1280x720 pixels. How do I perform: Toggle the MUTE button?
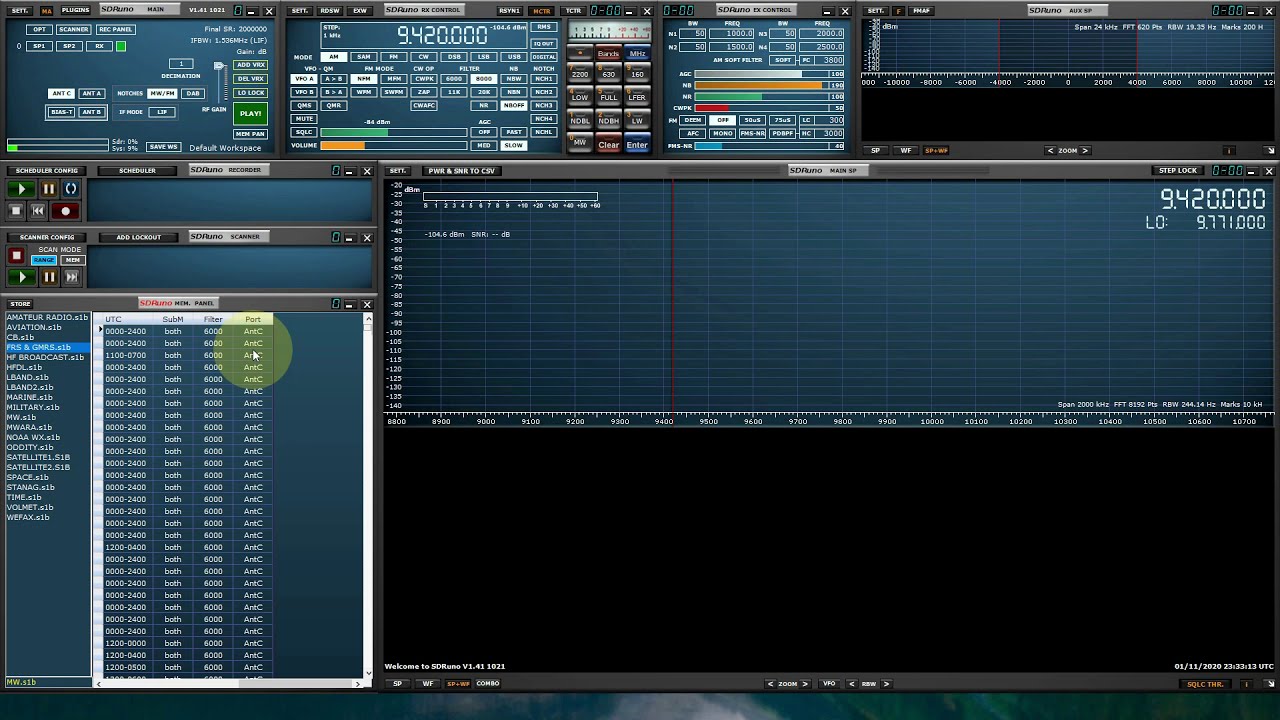[x=303, y=119]
